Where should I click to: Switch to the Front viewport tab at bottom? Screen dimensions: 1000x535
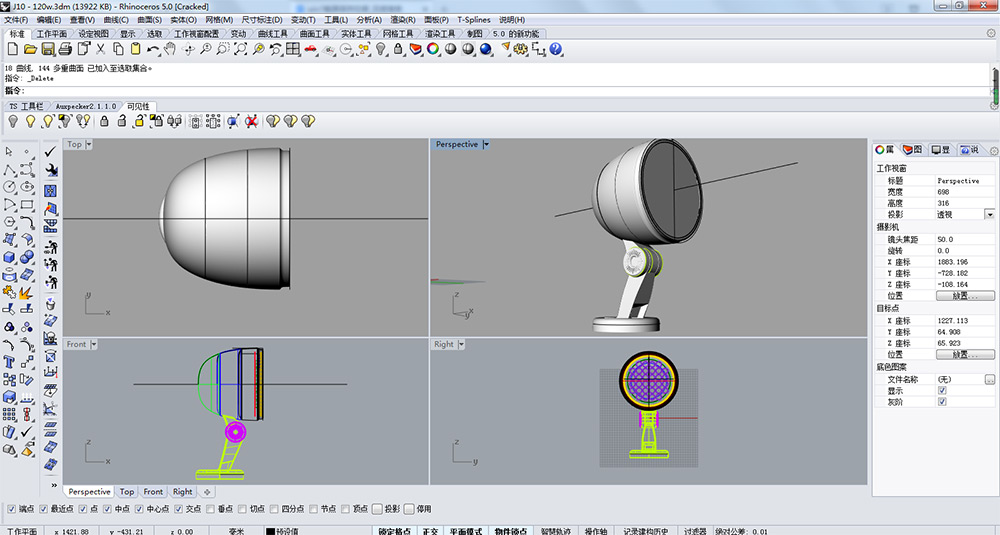click(x=153, y=492)
